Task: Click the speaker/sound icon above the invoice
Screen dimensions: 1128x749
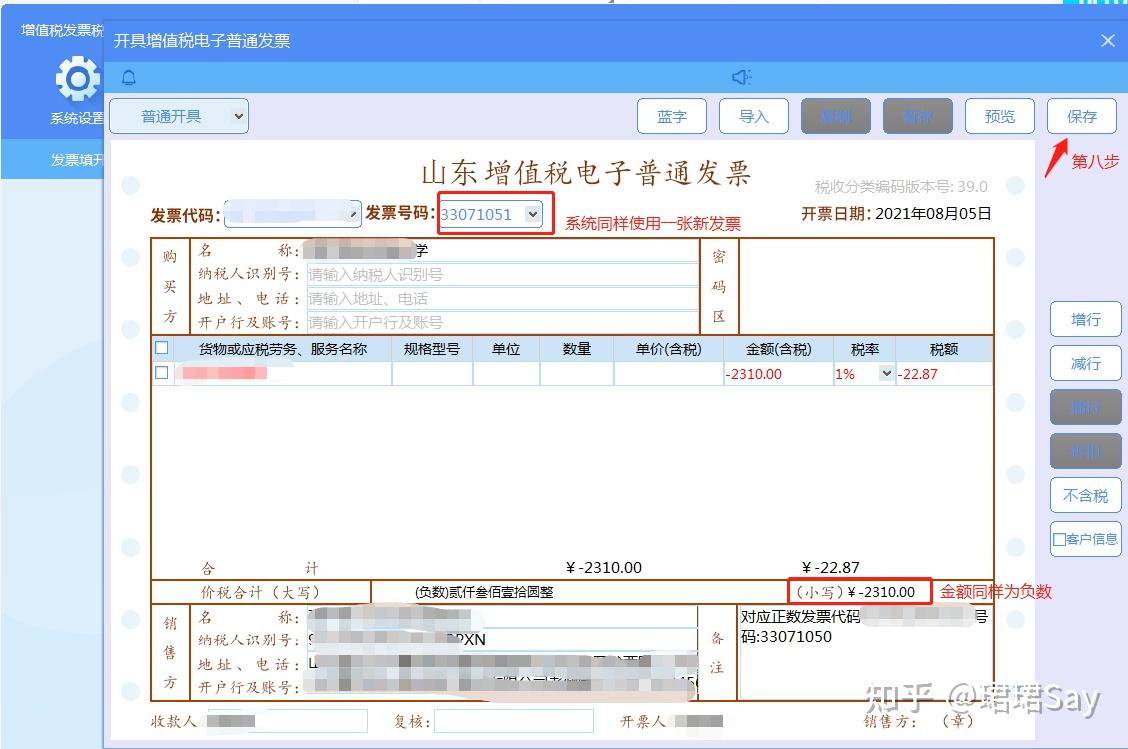Action: pyautogui.click(x=741, y=77)
